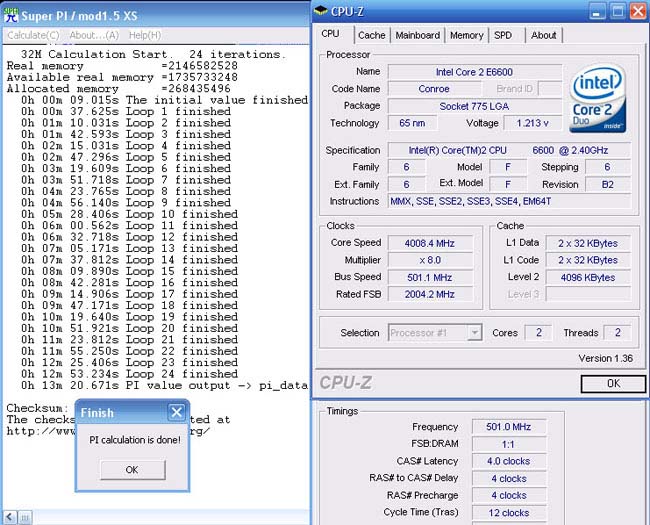Click OK in the Finish dialog
Screen dimensions: 650x525
(x=133, y=470)
